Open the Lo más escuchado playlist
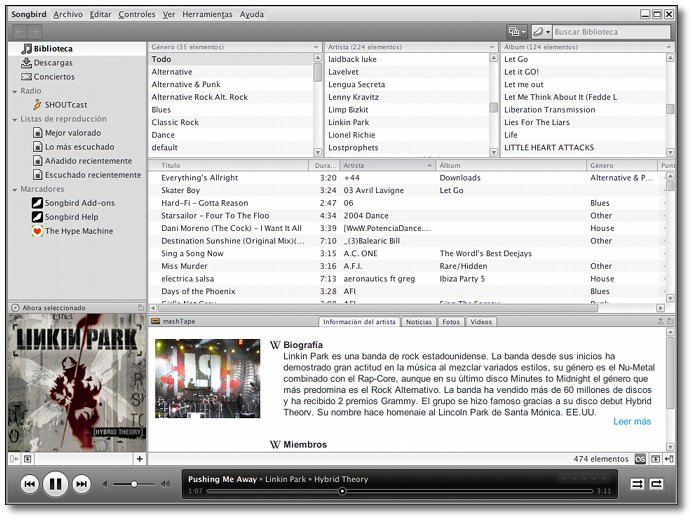 click(x=74, y=147)
